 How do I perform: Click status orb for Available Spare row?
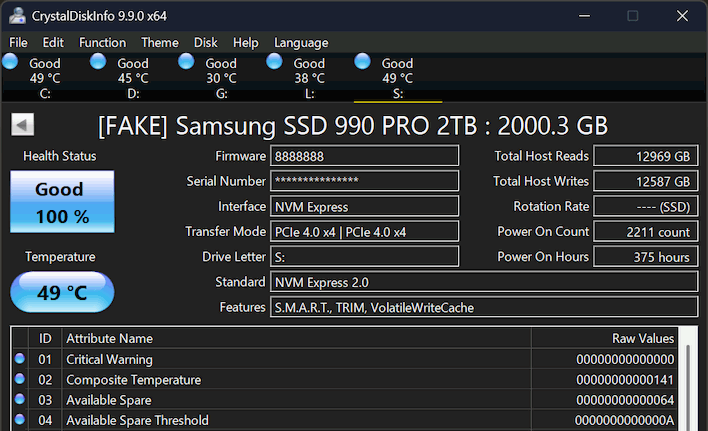pos(19,399)
